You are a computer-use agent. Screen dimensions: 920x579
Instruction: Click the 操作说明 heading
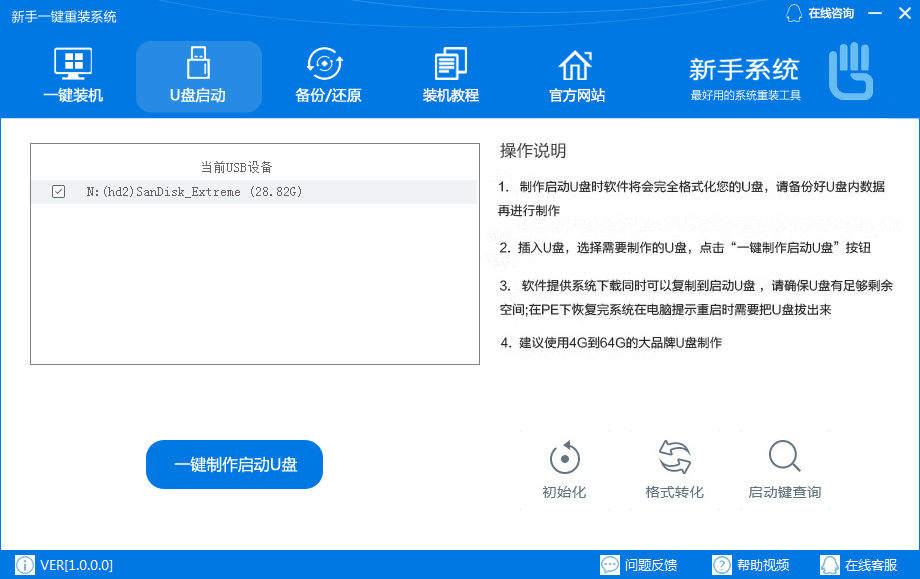[x=533, y=151]
